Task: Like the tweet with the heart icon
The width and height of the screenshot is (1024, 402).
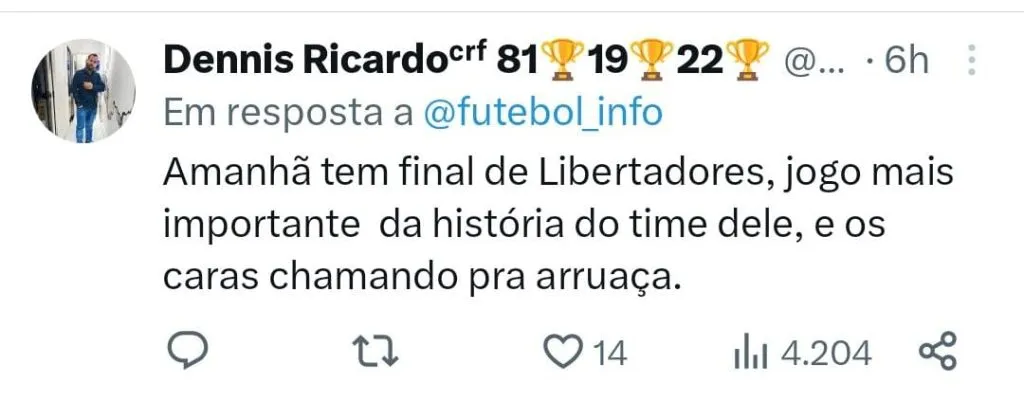Action: point(565,354)
